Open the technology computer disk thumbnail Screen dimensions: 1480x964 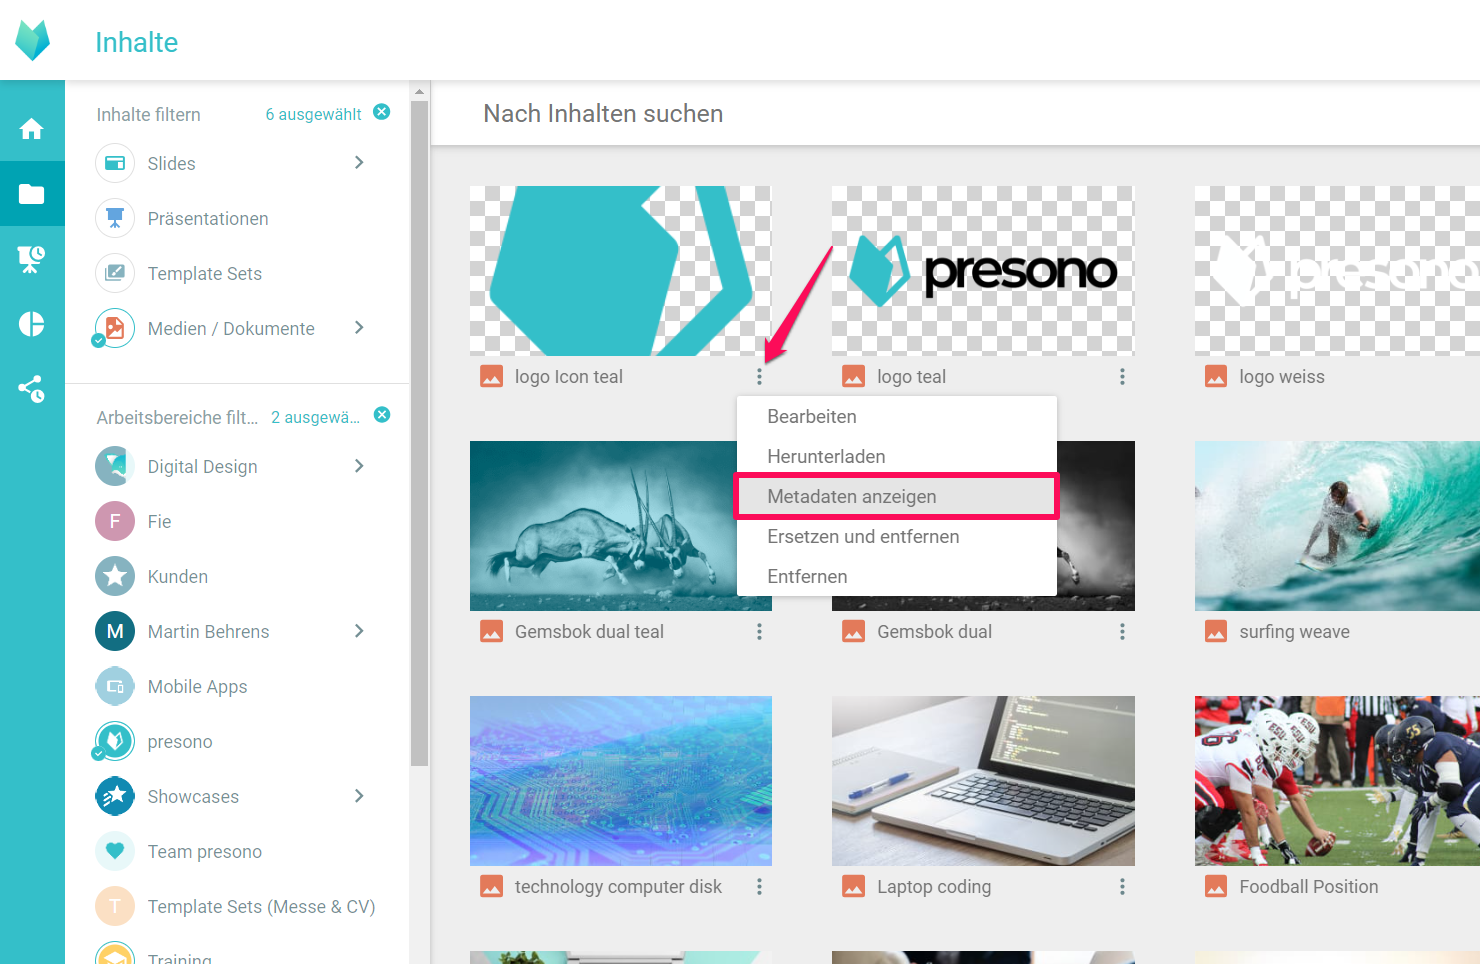click(x=621, y=781)
